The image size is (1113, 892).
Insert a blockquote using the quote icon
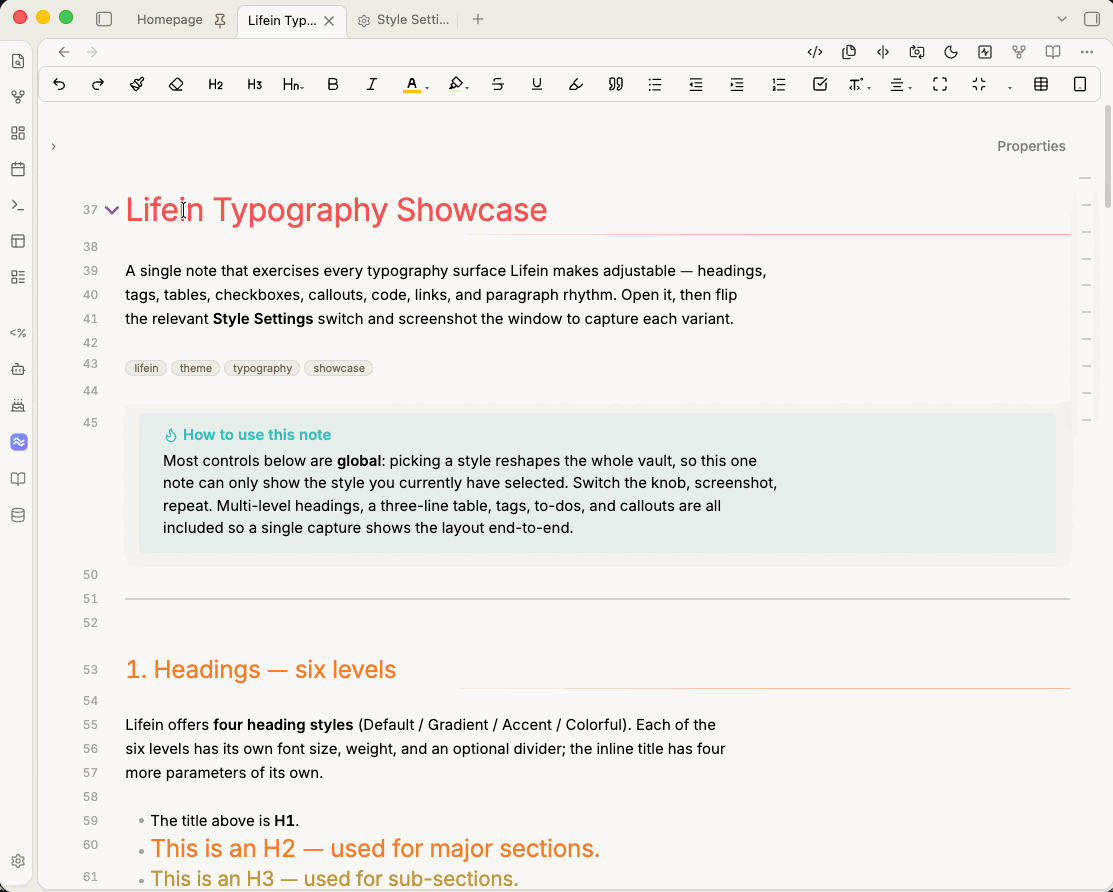pyautogui.click(x=615, y=84)
